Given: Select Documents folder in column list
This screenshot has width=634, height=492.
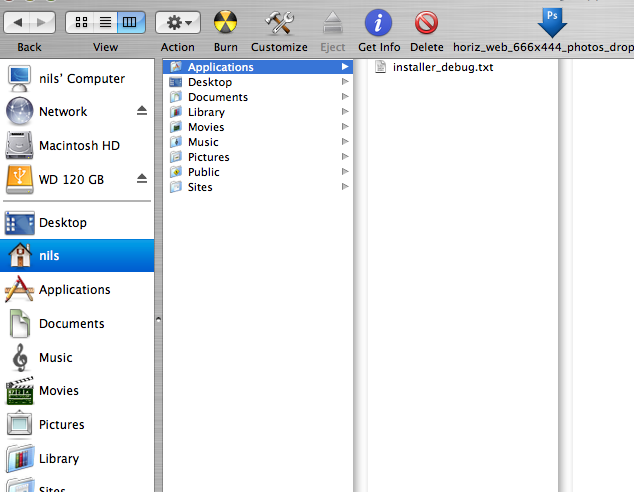Looking at the screenshot, I should pos(258,97).
